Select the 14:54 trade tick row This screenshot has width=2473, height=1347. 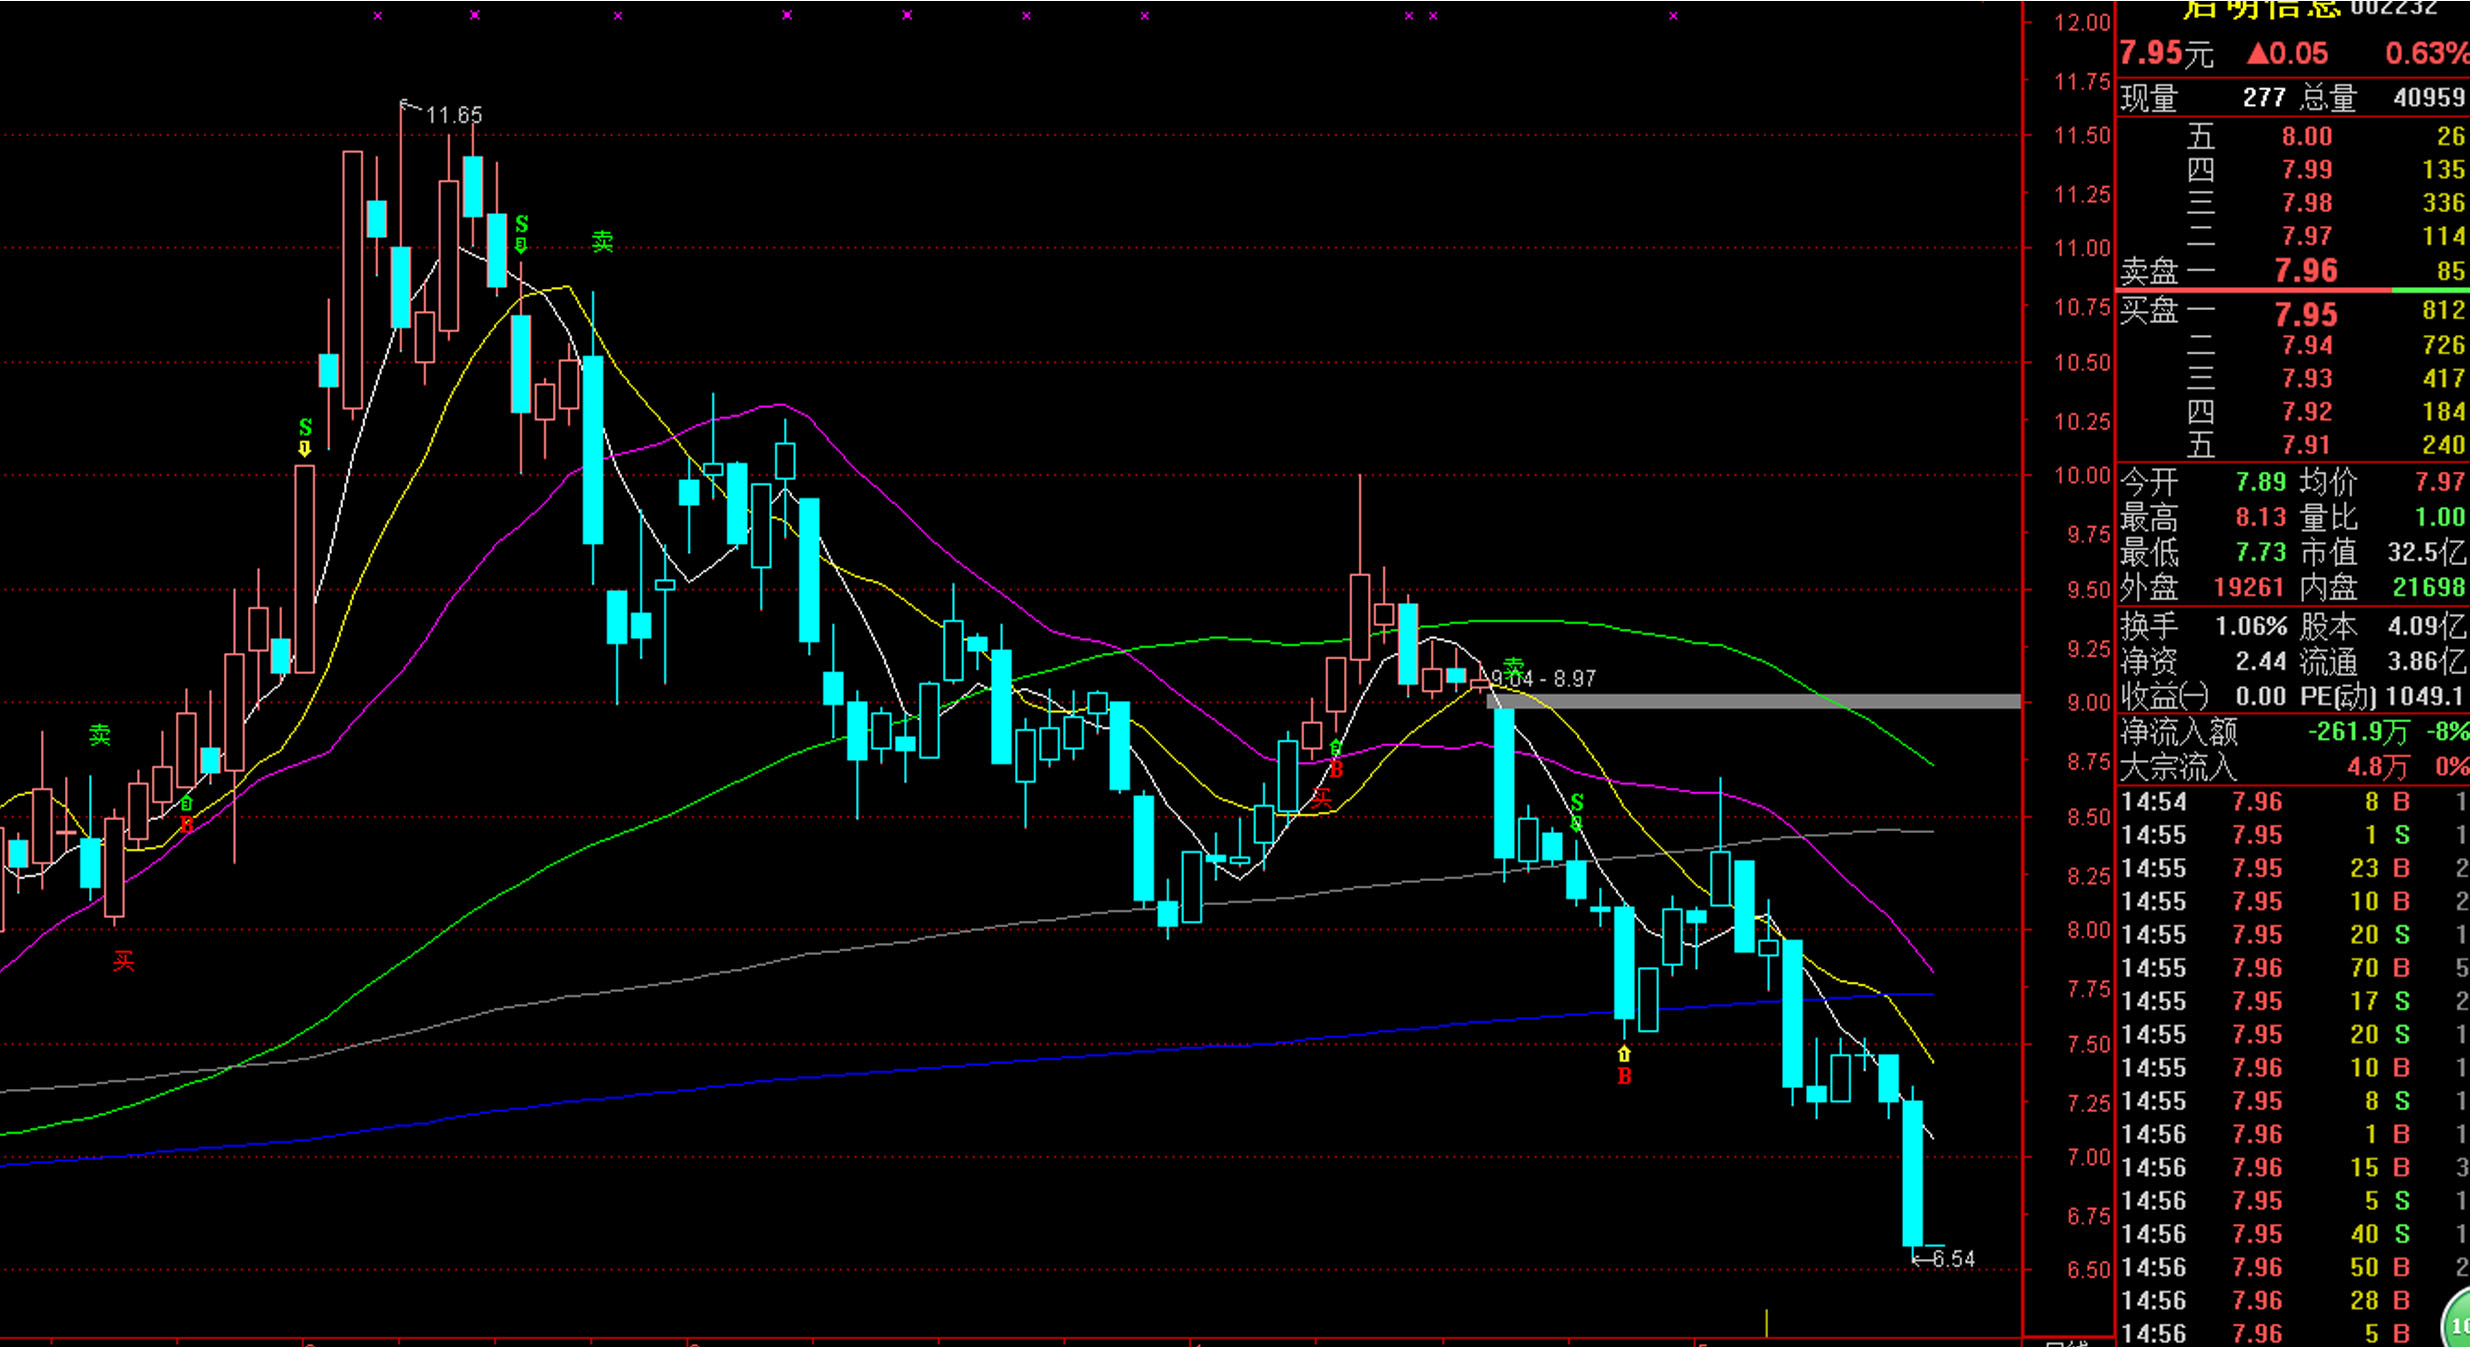point(2294,802)
